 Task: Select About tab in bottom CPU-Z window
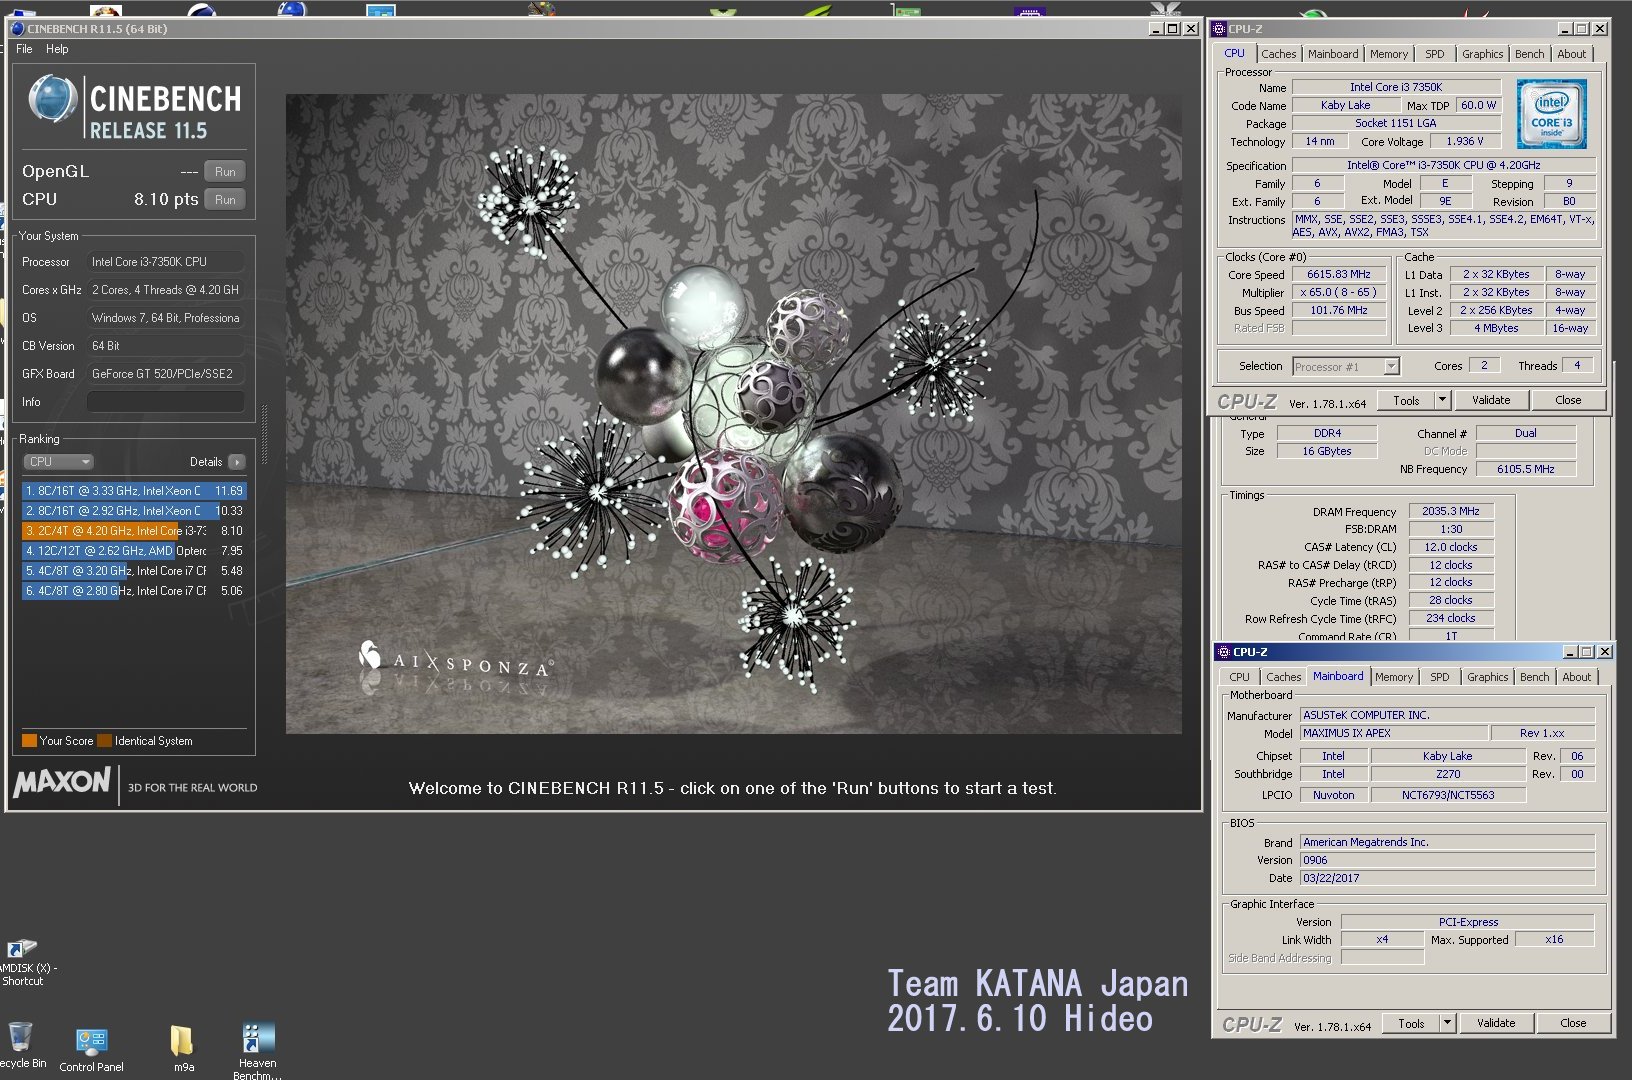coord(1576,677)
